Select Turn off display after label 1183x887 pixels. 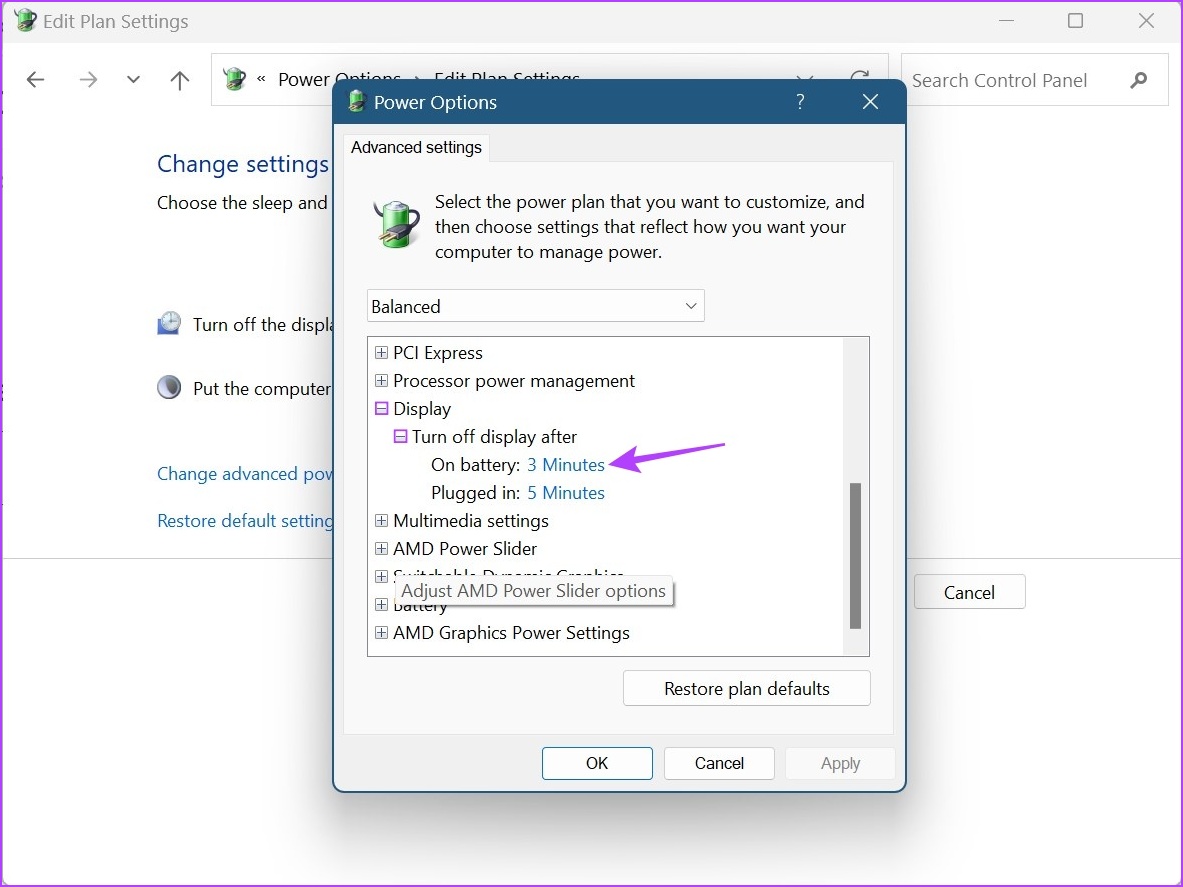tap(494, 437)
